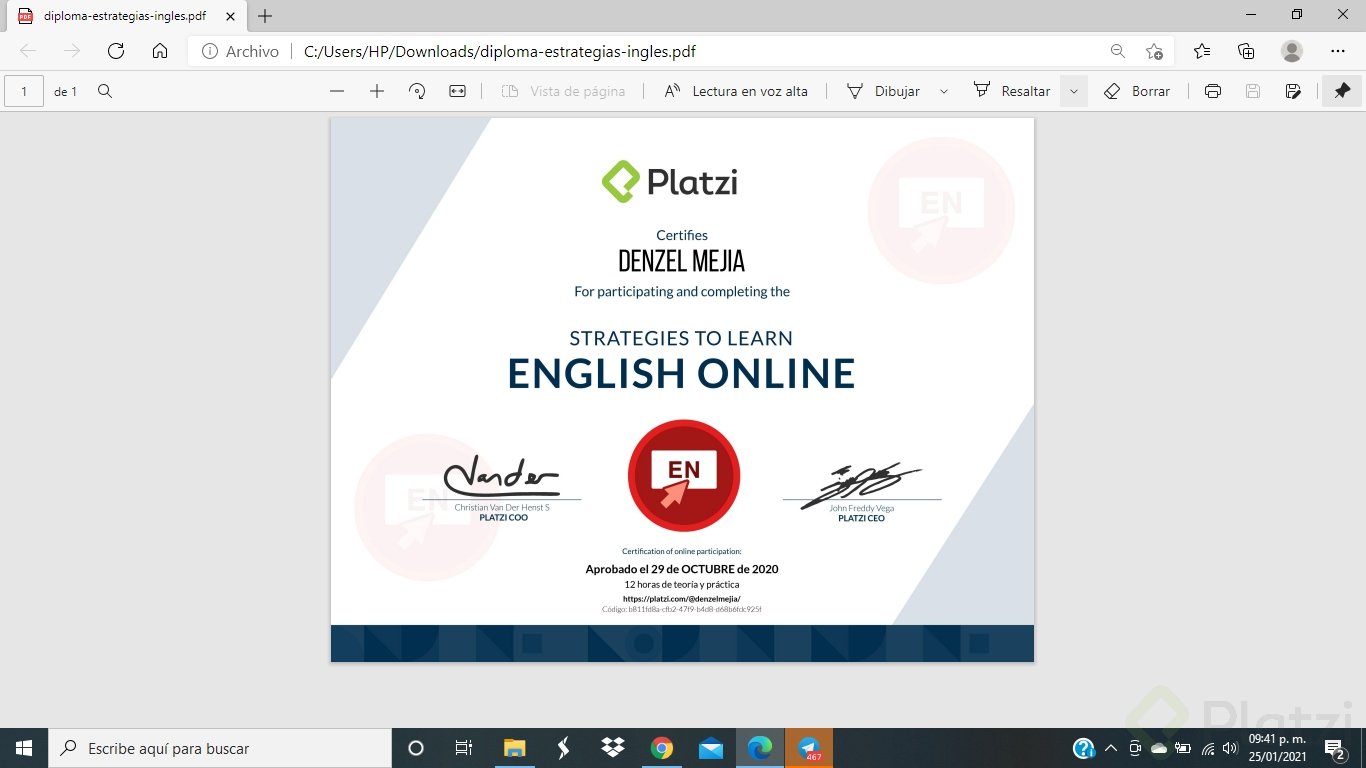1366x768 pixels.
Task: Open zoom magnifier in address bar
Action: [x=1118, y=51]
